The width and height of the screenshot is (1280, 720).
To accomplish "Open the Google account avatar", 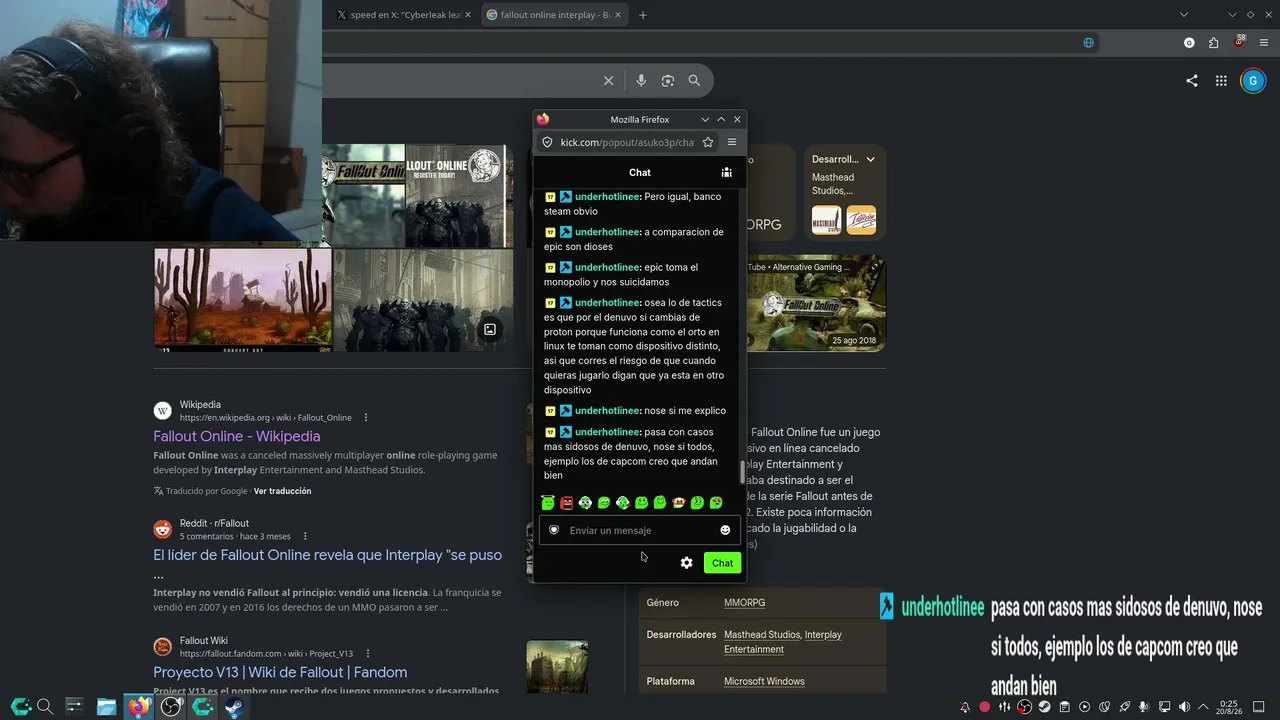I will (x=1253, y=81).
